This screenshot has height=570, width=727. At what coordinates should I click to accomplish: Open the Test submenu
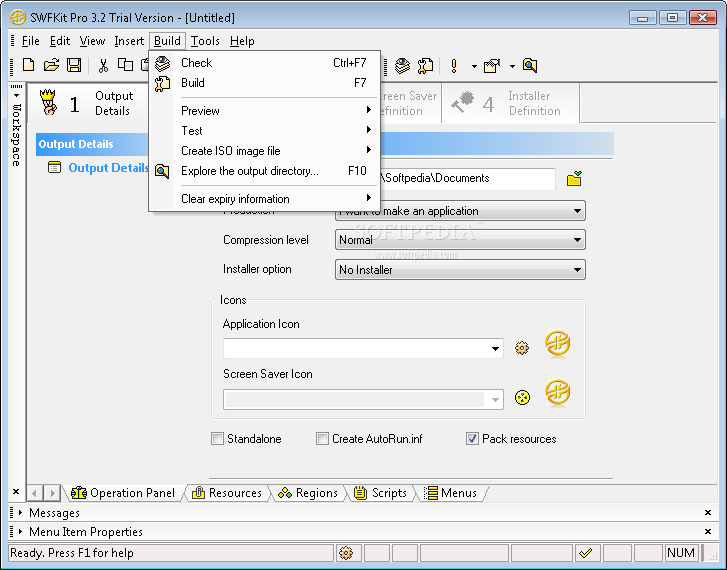(264, 130)
